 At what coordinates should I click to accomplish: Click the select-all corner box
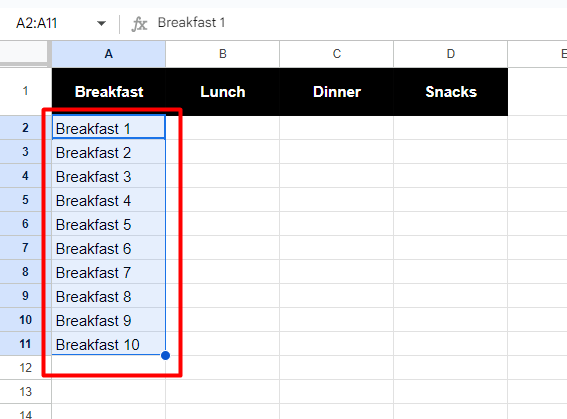click(x=24, y=54)
